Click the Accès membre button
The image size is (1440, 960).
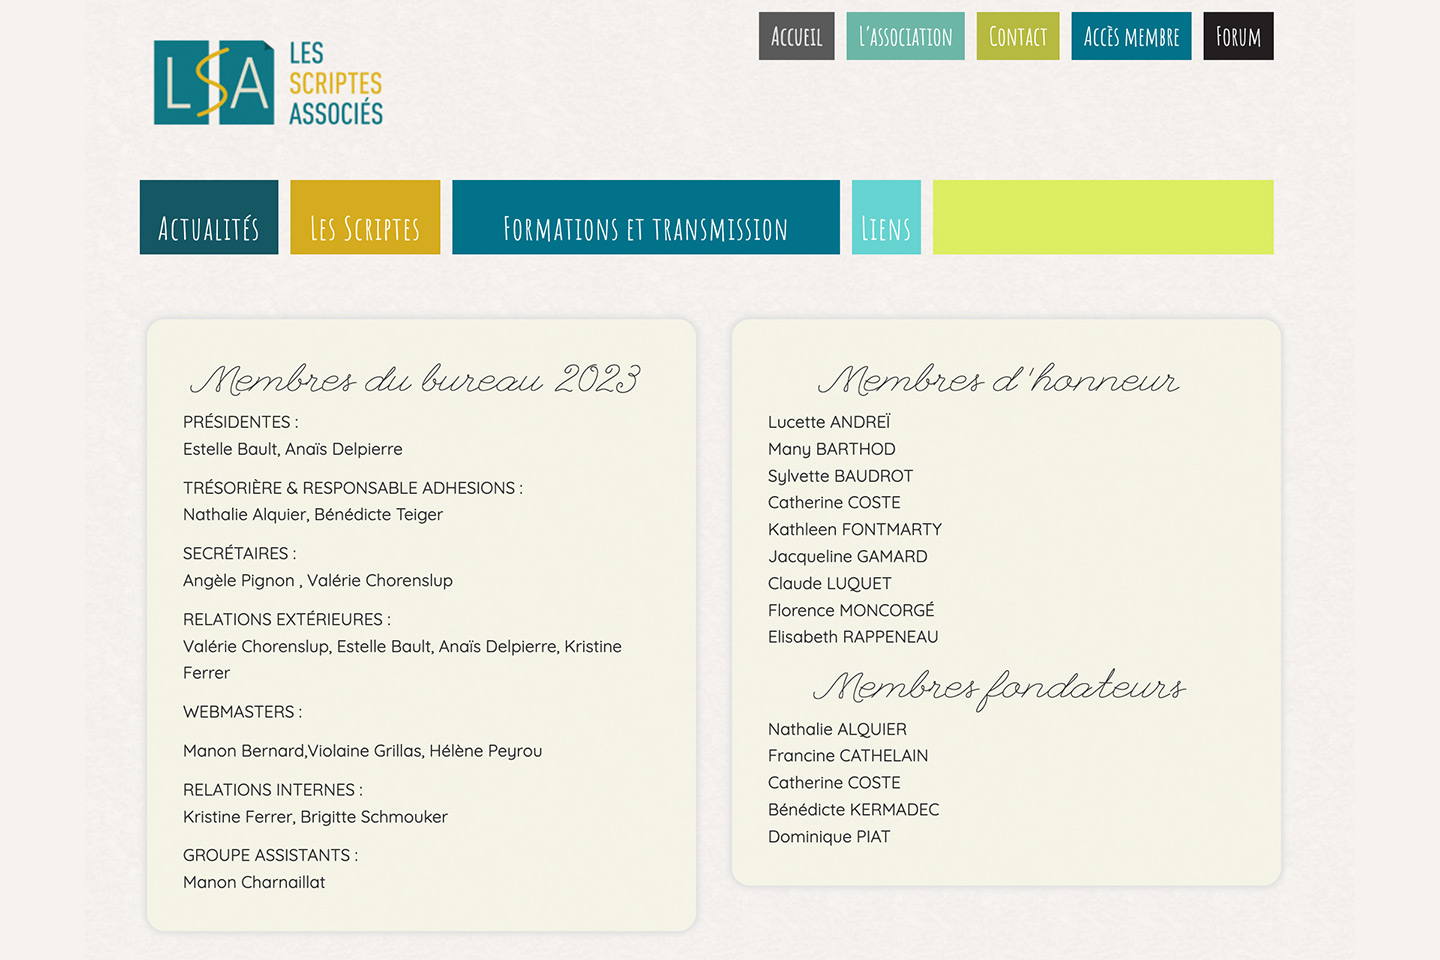[x=1131, y=36]
